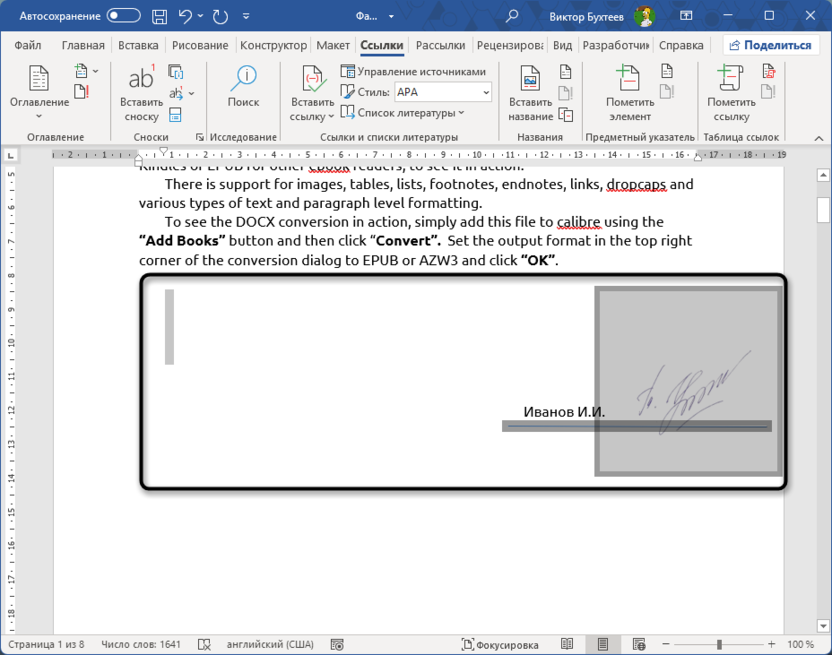
Task: Open Управление источниками
Action: [413, 72]
